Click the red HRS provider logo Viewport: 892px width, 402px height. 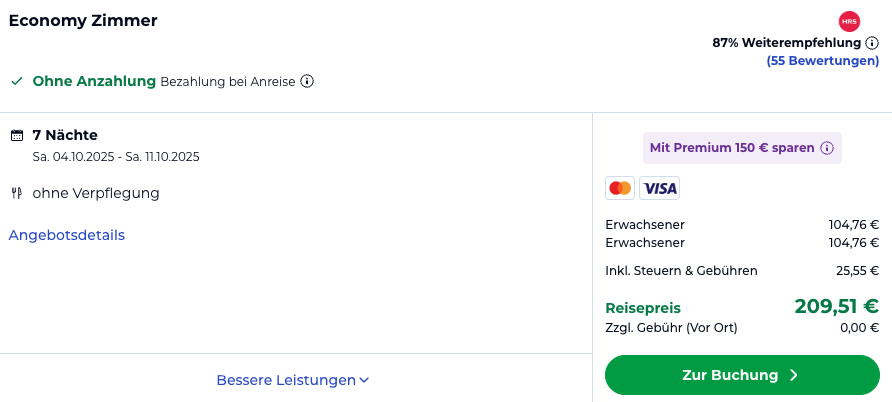point(849,21)
